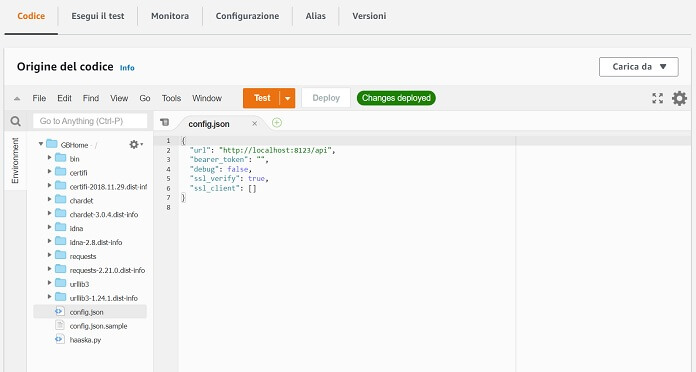Expand chardet-3.0.4.dist-info folder

pos(49,213)
